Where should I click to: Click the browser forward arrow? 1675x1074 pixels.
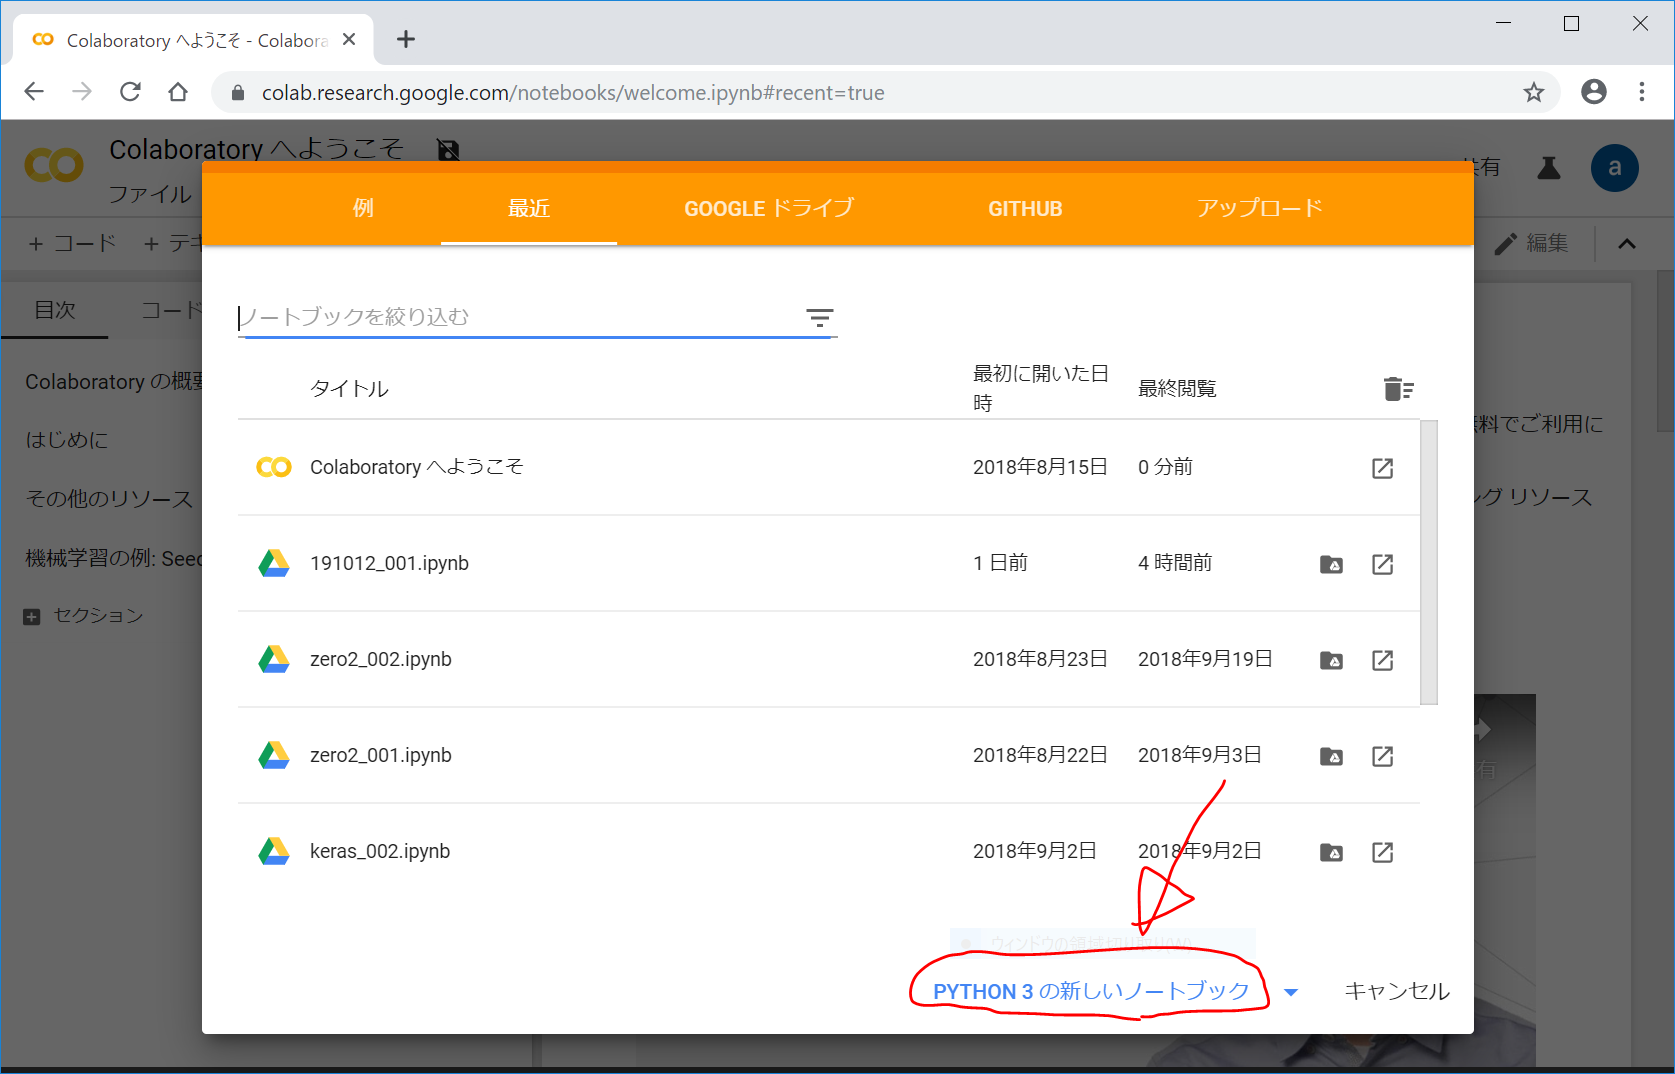coord(82,92)
